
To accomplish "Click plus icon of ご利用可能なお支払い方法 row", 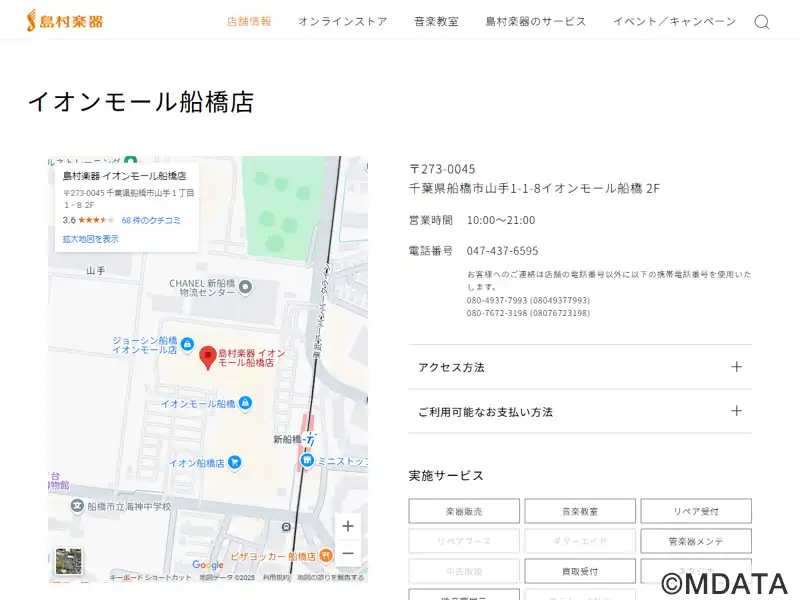I will (736, 411).
